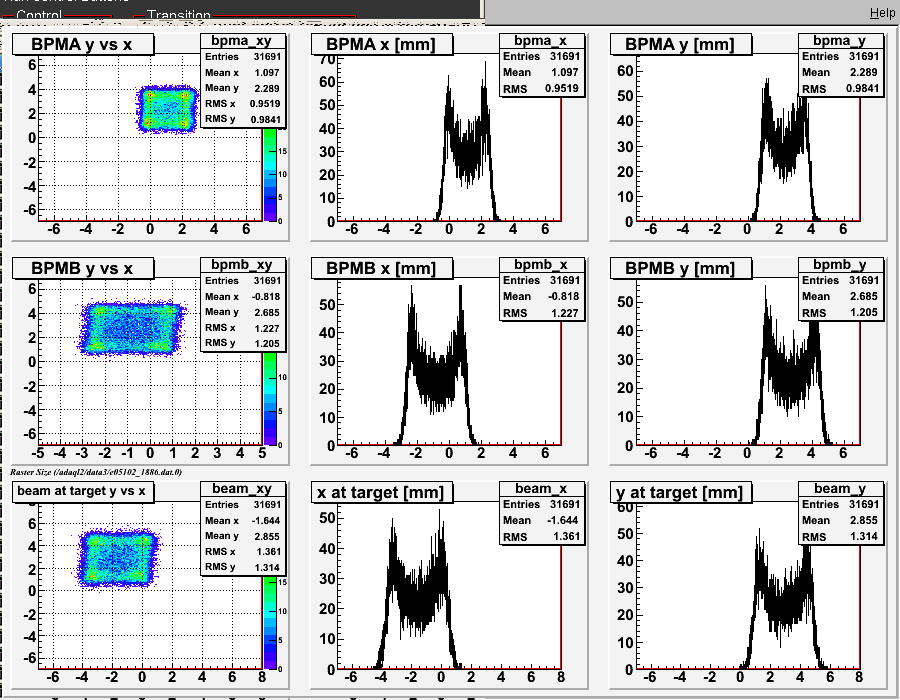The image size is (900, 700).
Task: Click the BPMB y [mm] plot title
Action: [x=681, y=269]
